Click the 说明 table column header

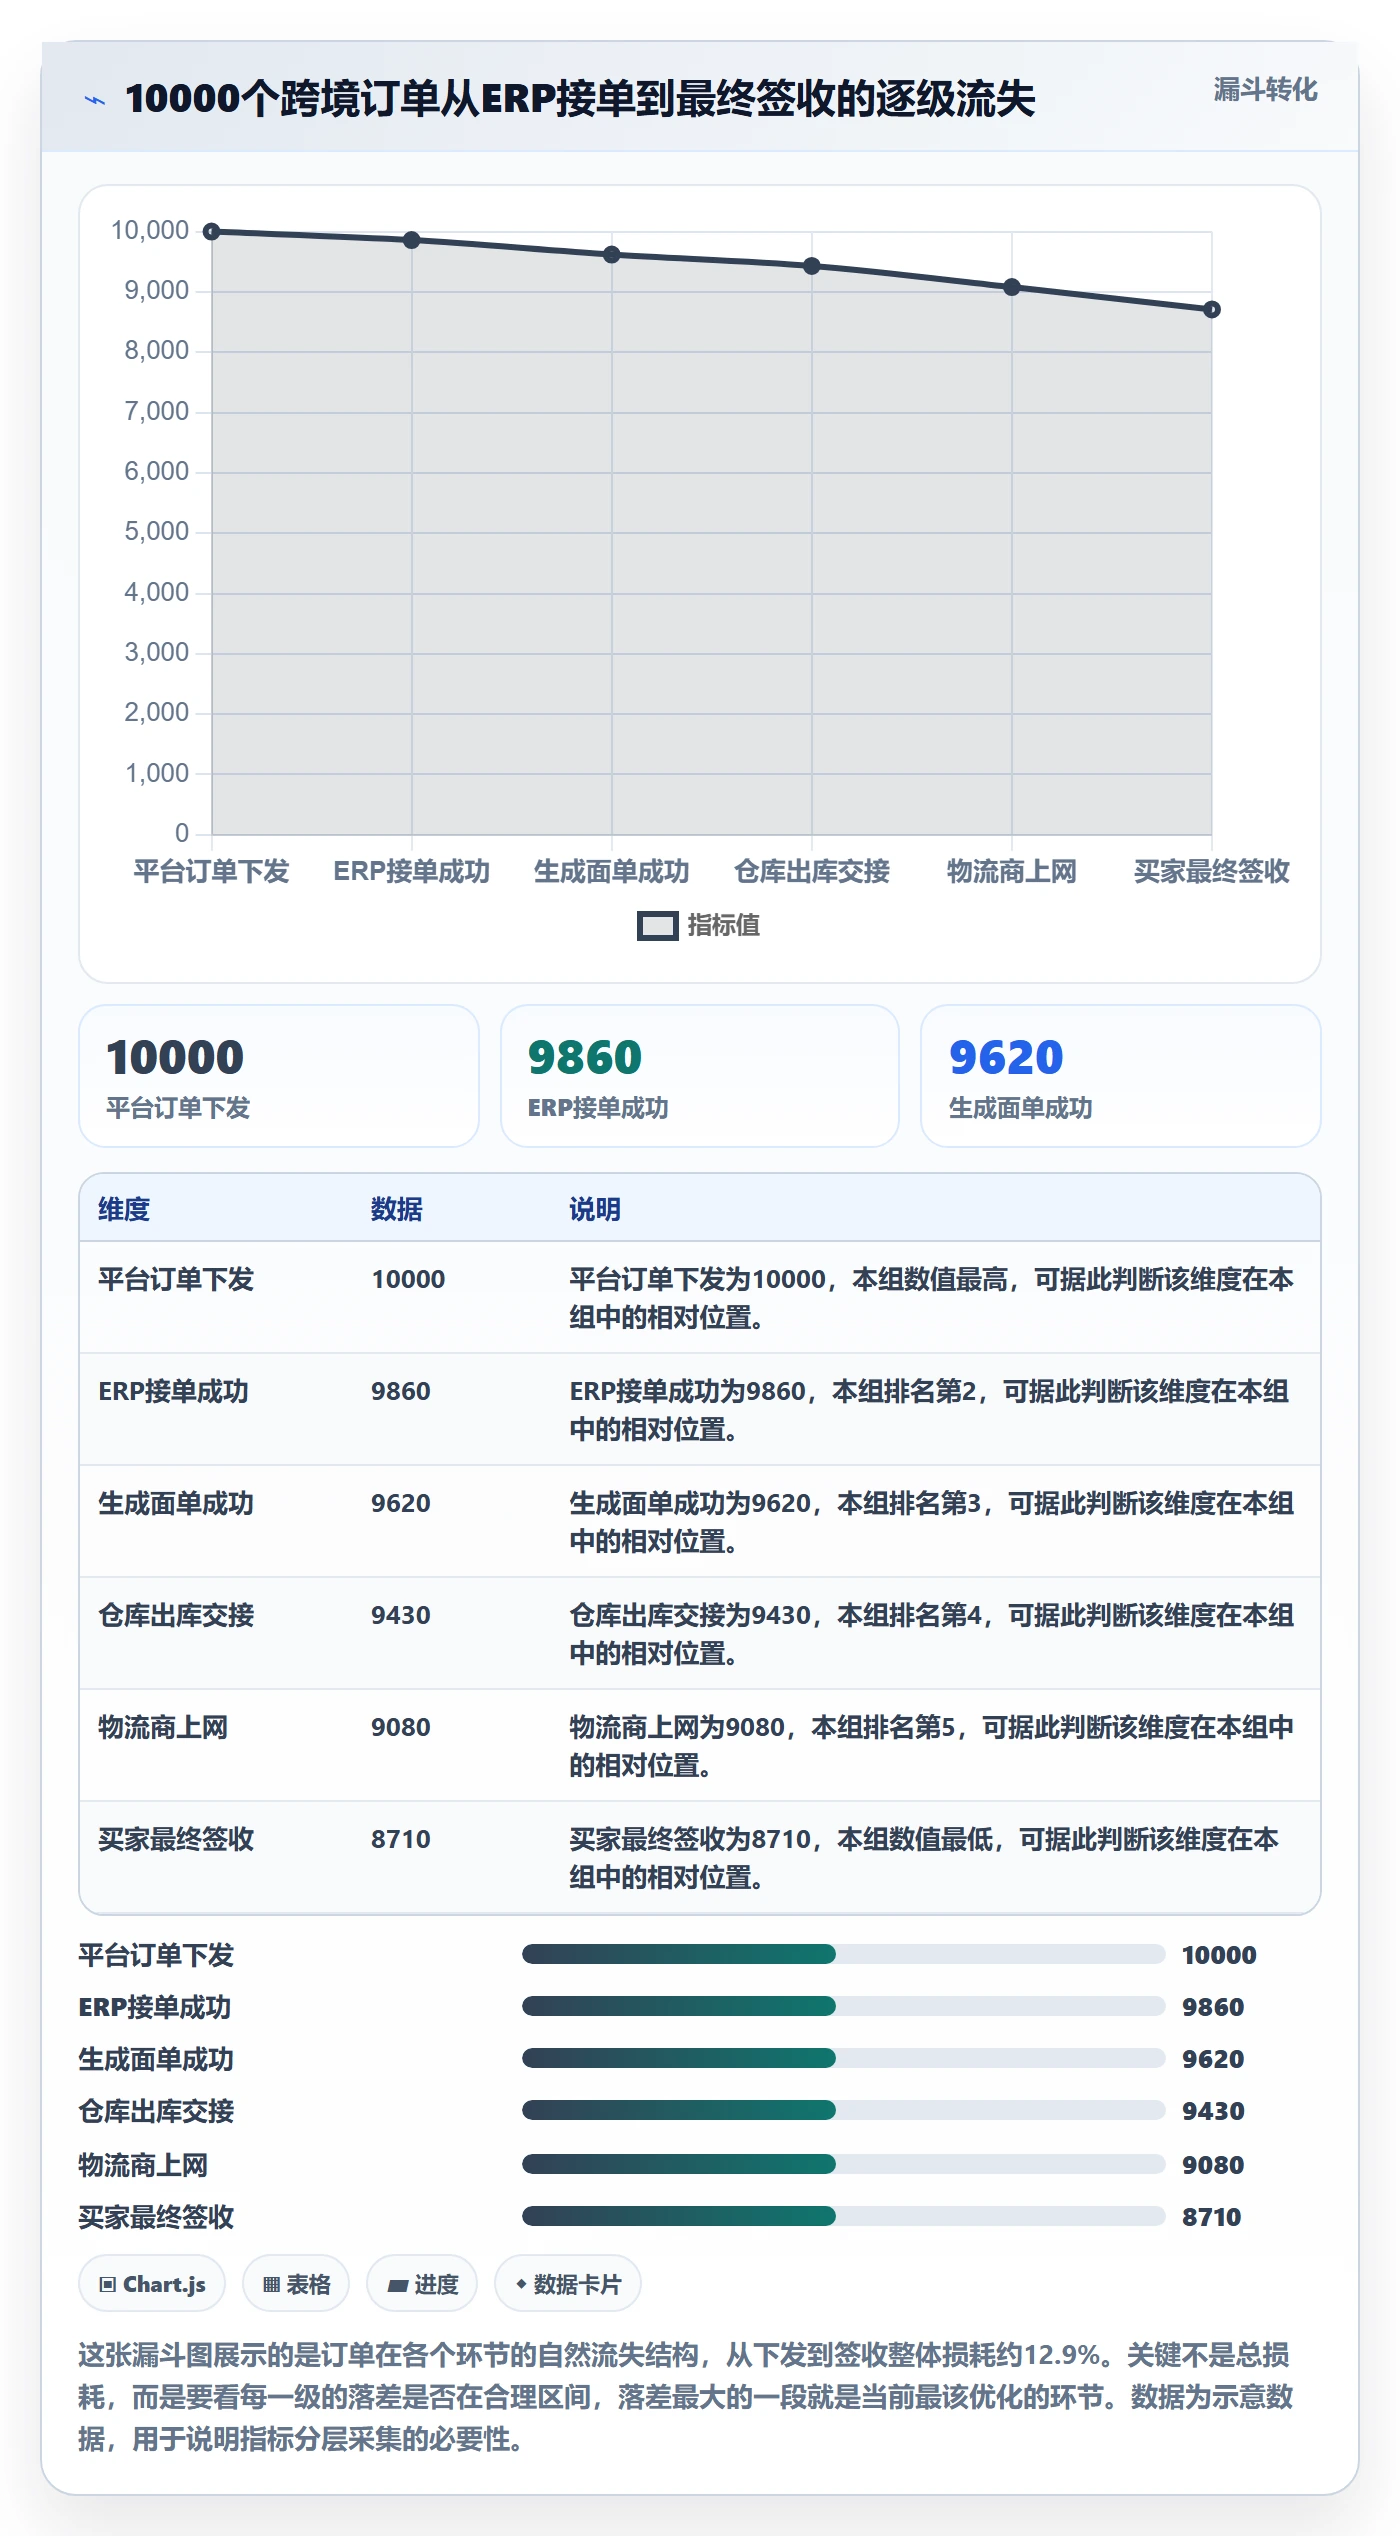[595, 1209]
